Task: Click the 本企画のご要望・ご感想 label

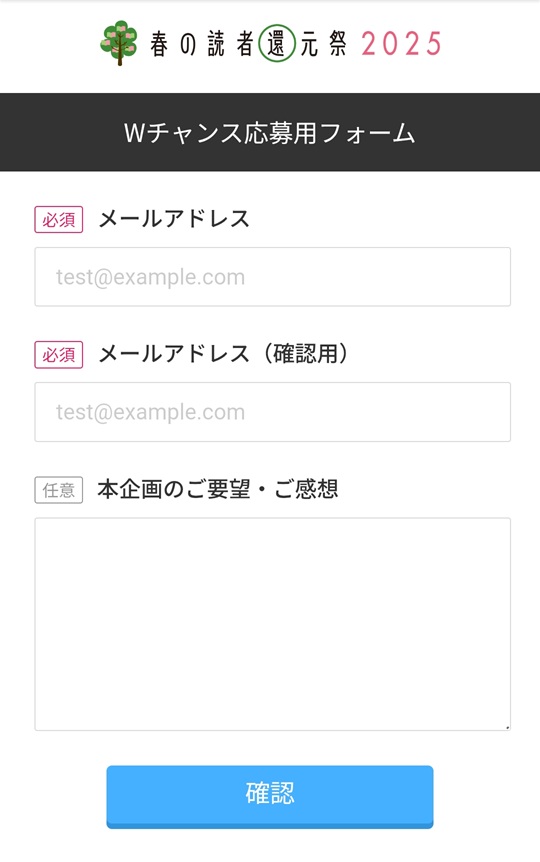Action: pyautogui.click(x=218, y=489)
